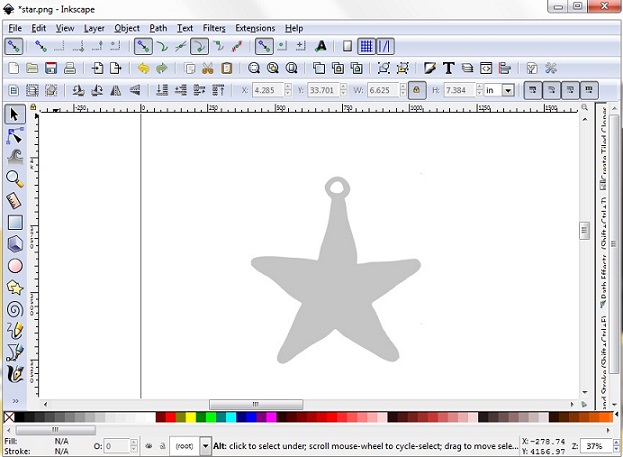Screen dimensions: 623x457
Task: Adjust the zoom level spinner
Action: point(616,446)
